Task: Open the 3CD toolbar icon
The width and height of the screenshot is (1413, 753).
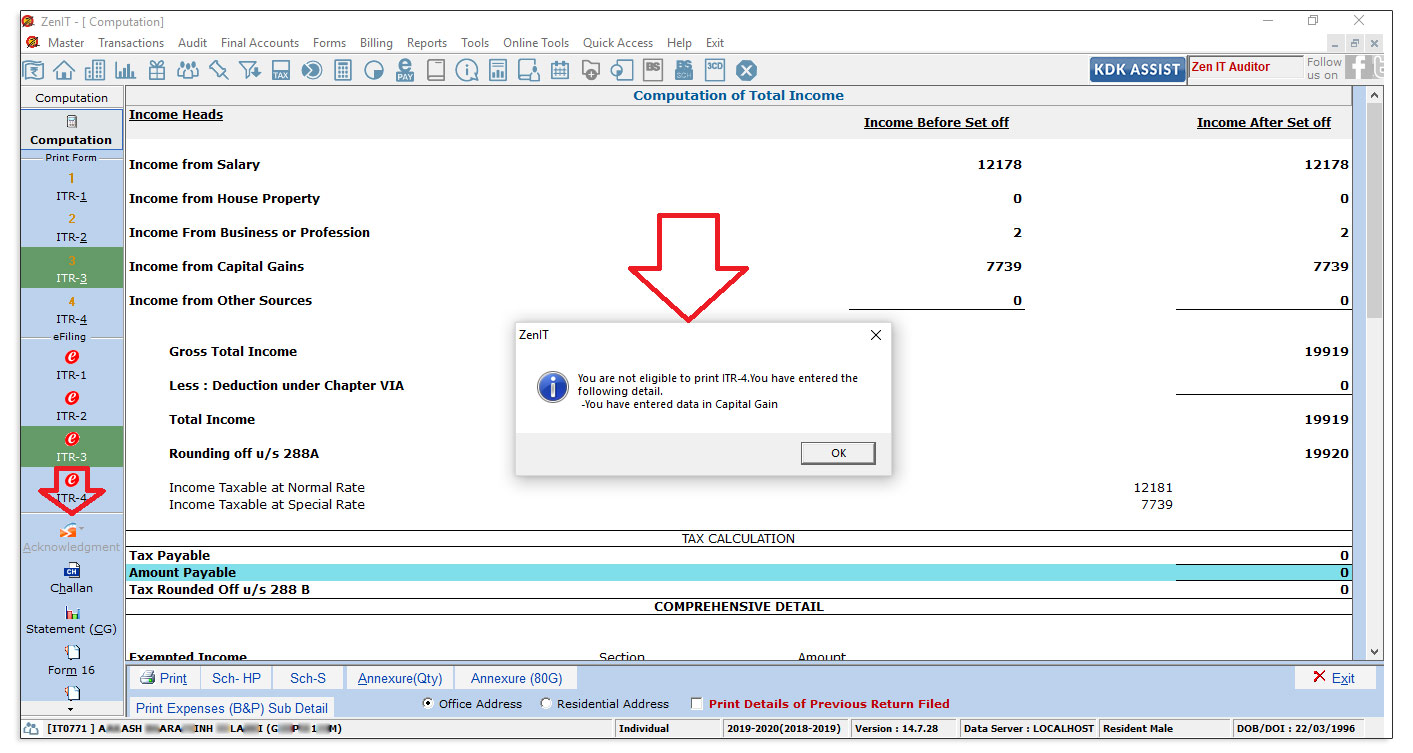Action: pos(715,69)
